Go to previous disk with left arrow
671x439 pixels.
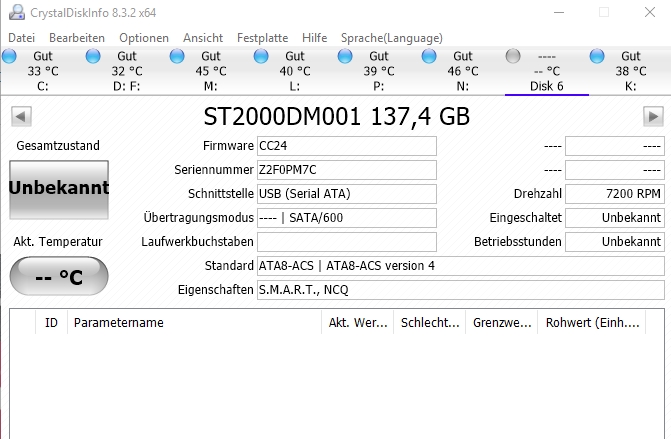coord(21,116)
